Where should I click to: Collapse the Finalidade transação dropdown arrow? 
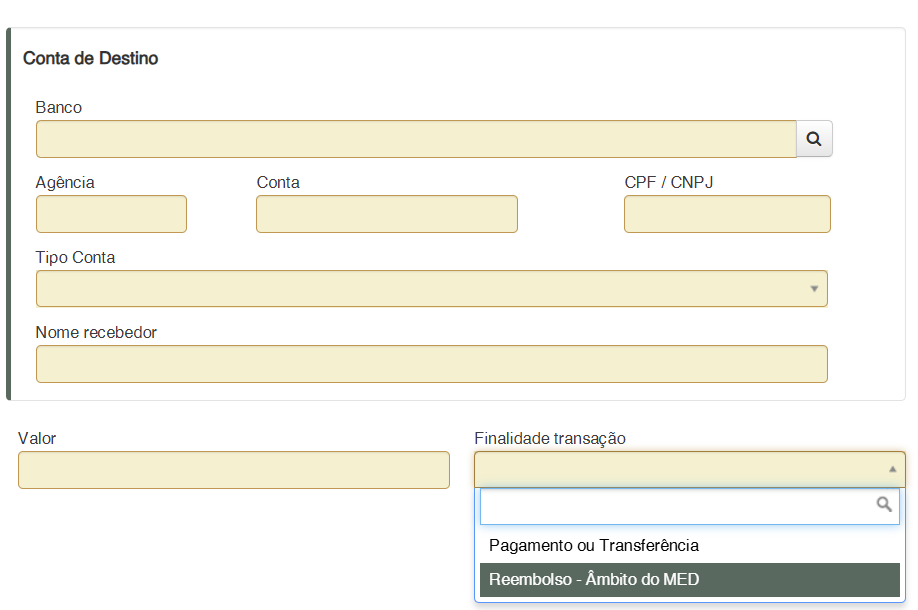(x=892, y=468)
